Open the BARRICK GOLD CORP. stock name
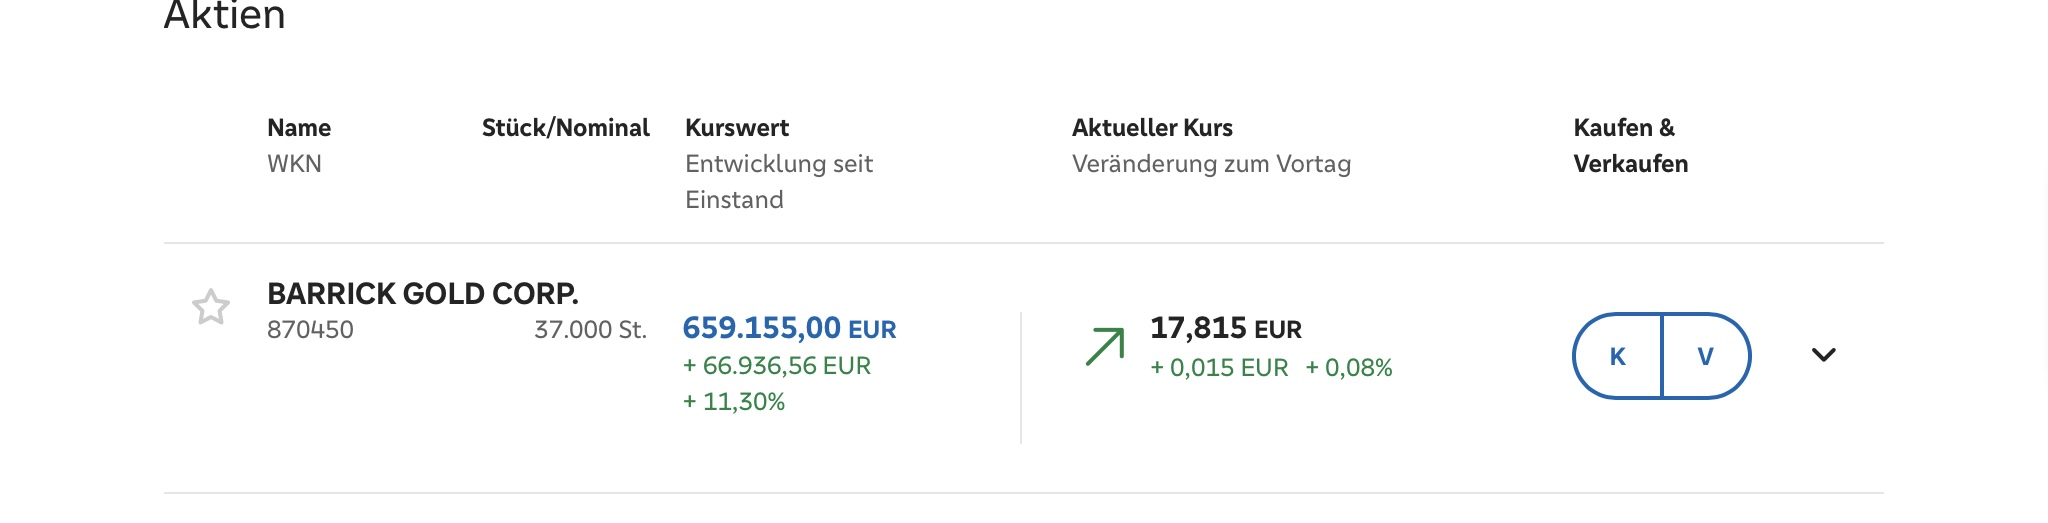The width and height of the screenshot is (2048, 523). [x=422, y=294]
